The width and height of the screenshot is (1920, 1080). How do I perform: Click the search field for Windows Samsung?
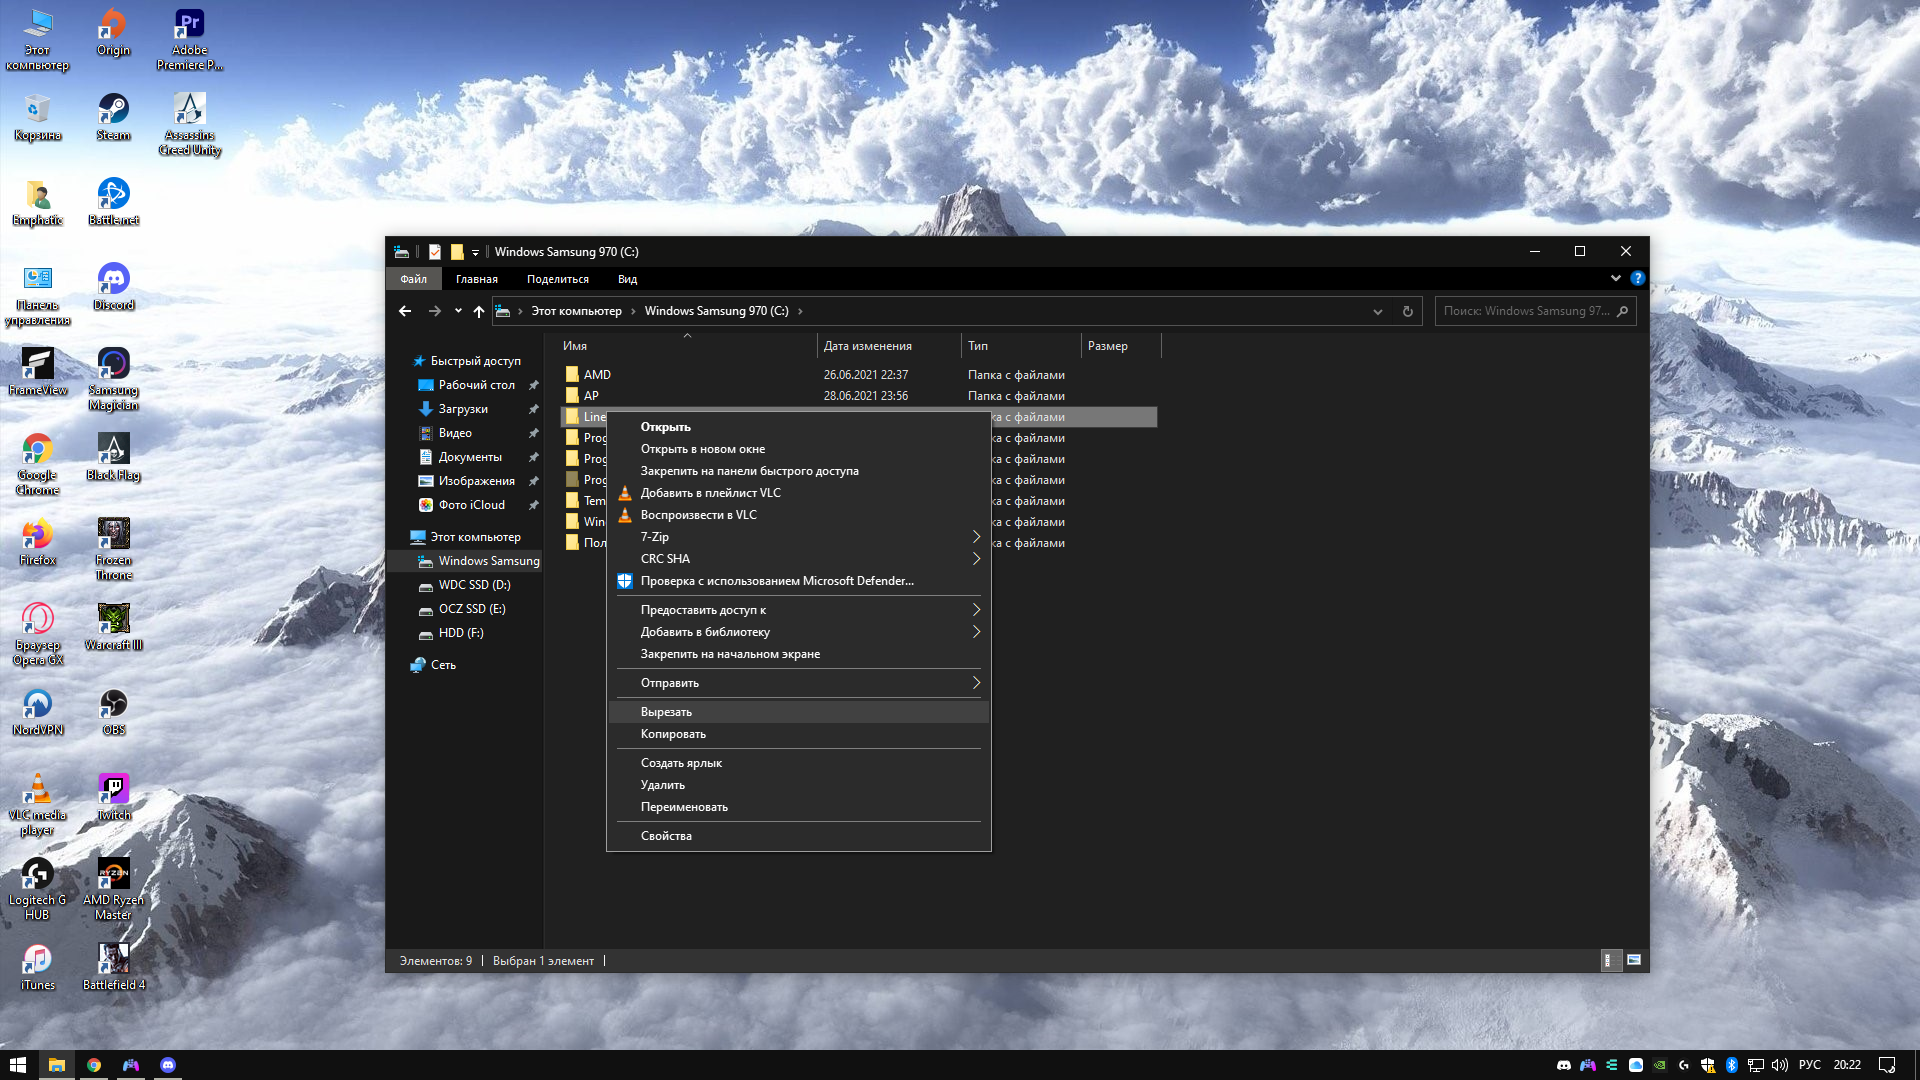coord(1525,311)
